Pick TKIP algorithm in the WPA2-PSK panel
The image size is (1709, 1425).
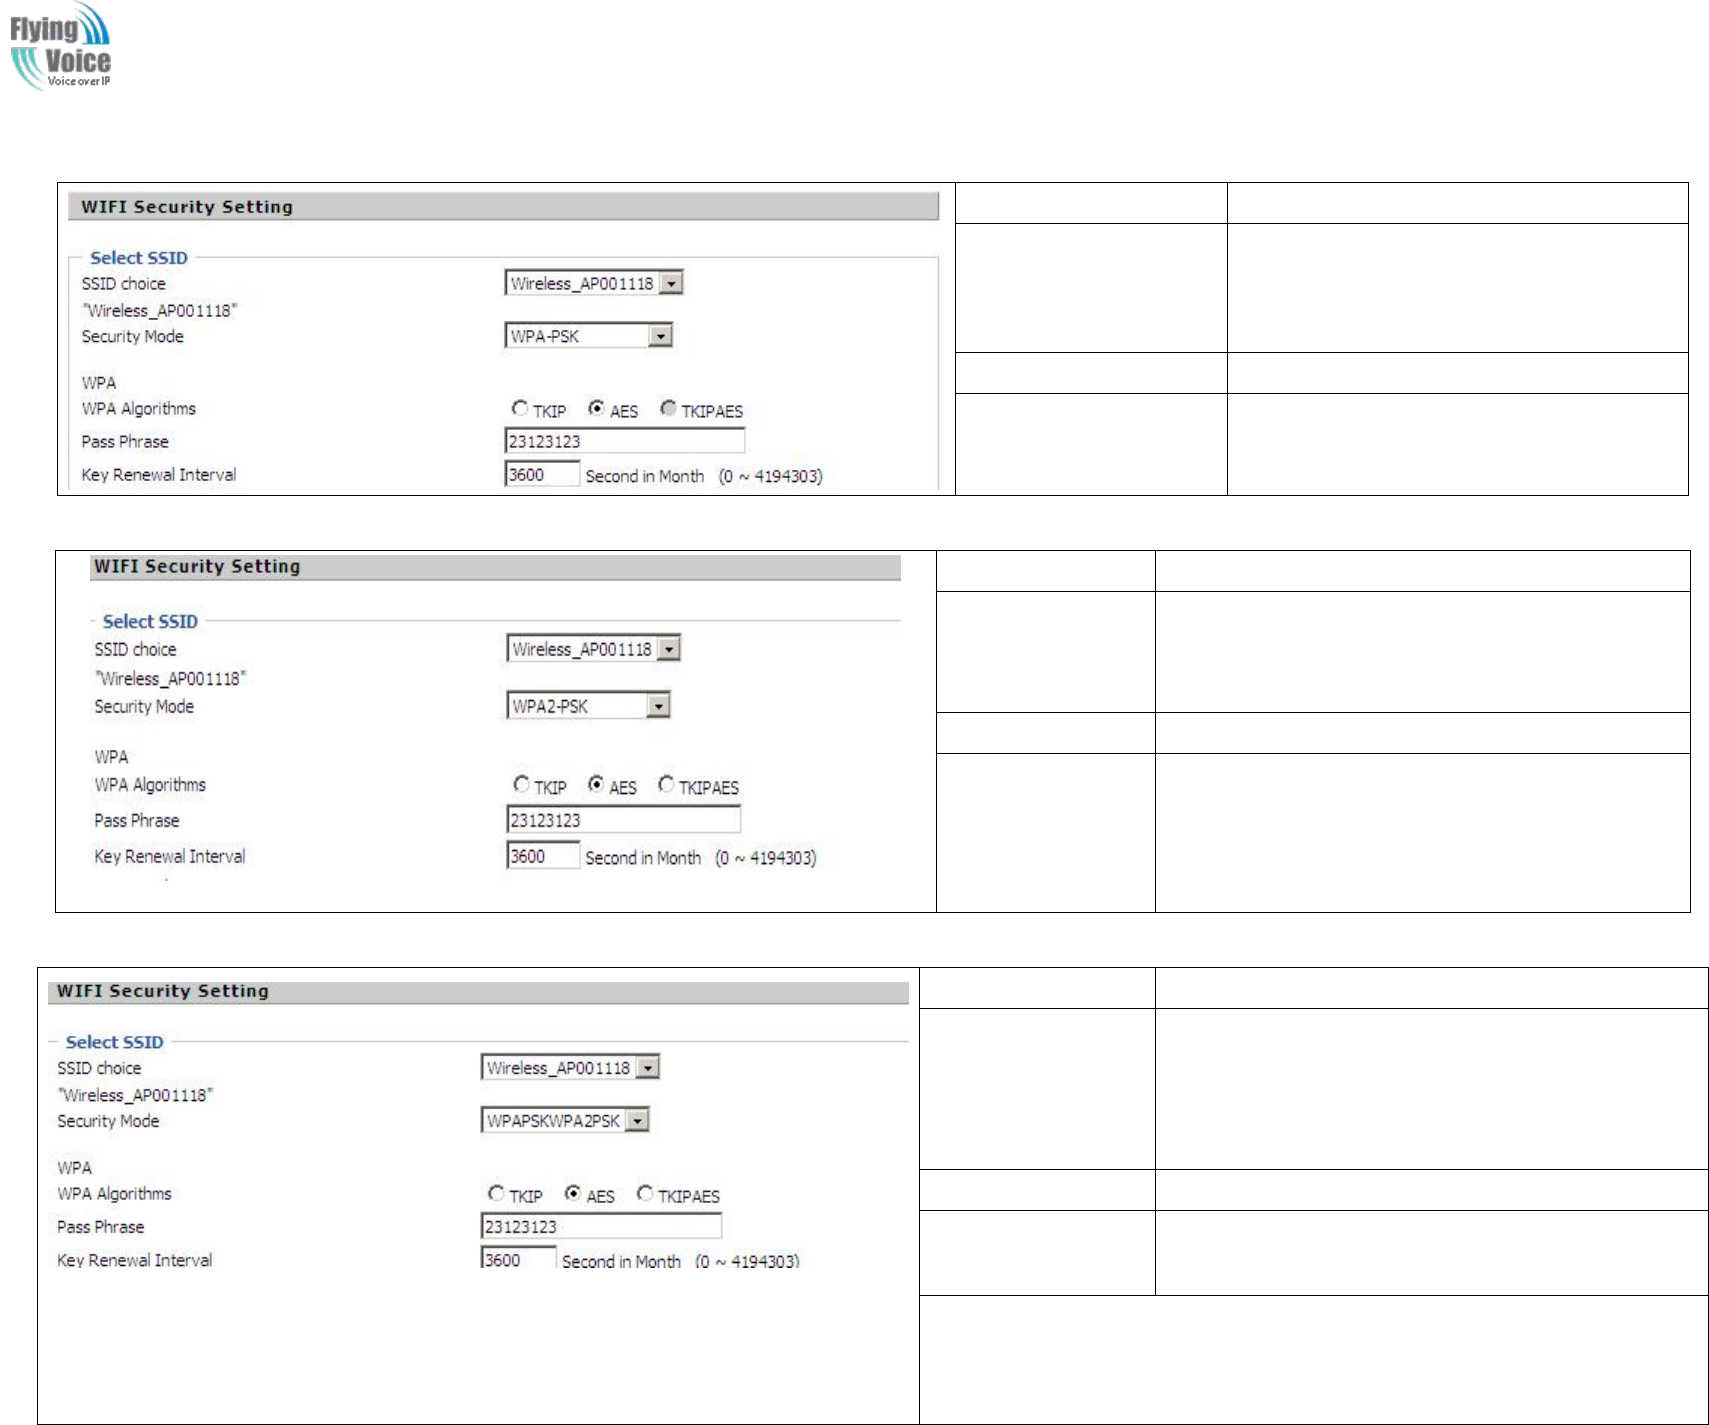tap(522, 785)
